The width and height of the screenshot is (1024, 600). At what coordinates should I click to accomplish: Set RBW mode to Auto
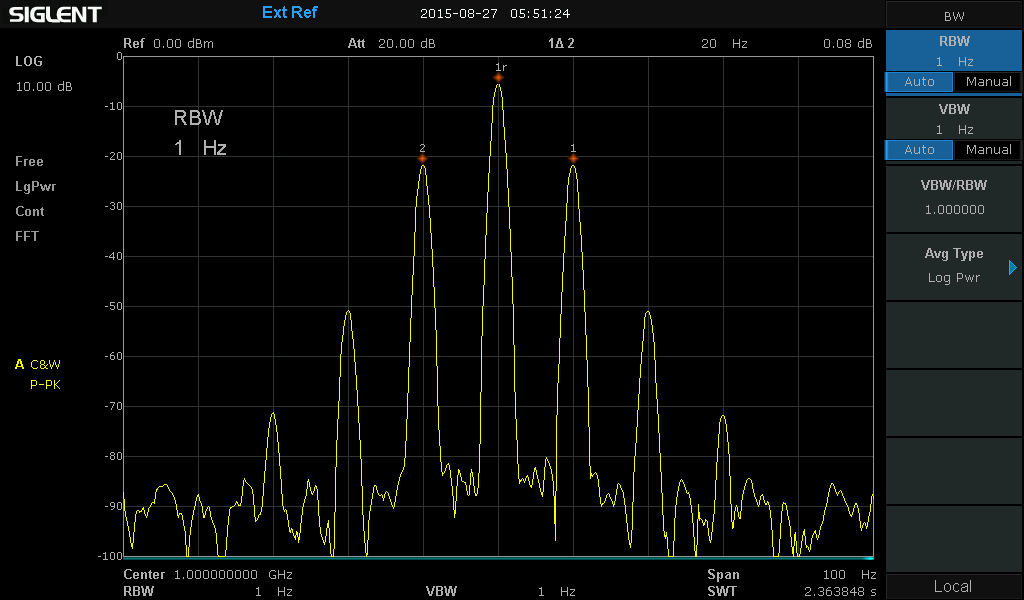(919, 82)
